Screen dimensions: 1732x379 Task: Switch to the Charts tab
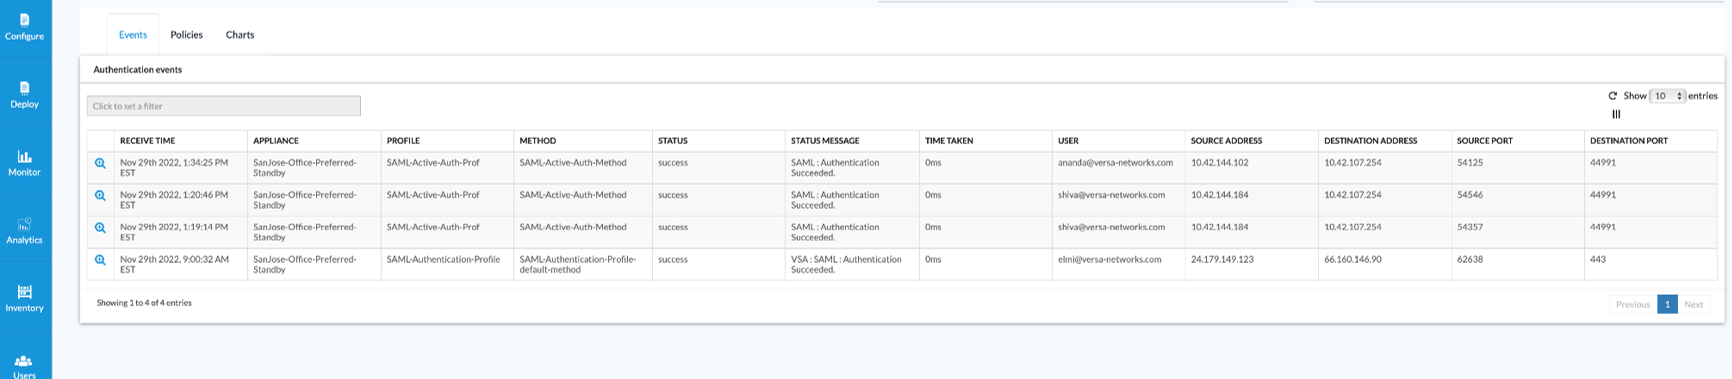coord(240,35)
